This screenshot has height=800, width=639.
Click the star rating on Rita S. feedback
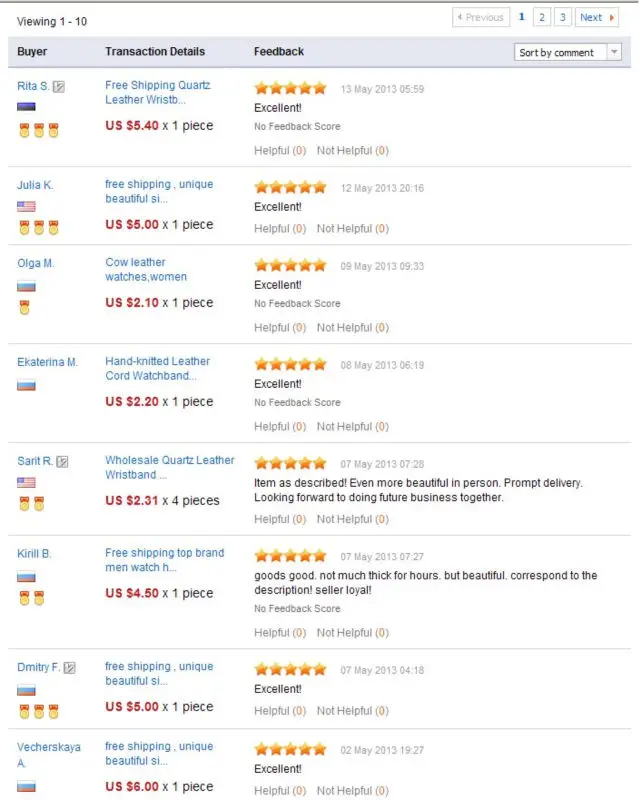click(290, 89)
